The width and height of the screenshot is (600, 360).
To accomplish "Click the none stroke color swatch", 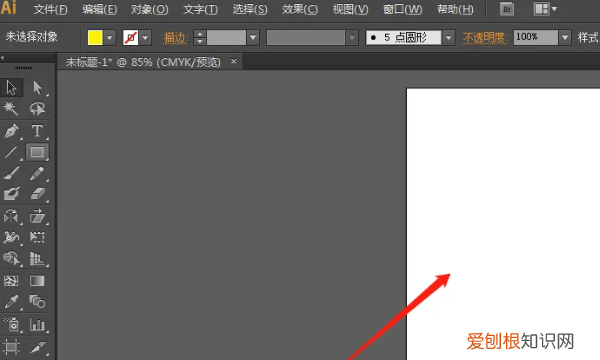I will 130,37.
